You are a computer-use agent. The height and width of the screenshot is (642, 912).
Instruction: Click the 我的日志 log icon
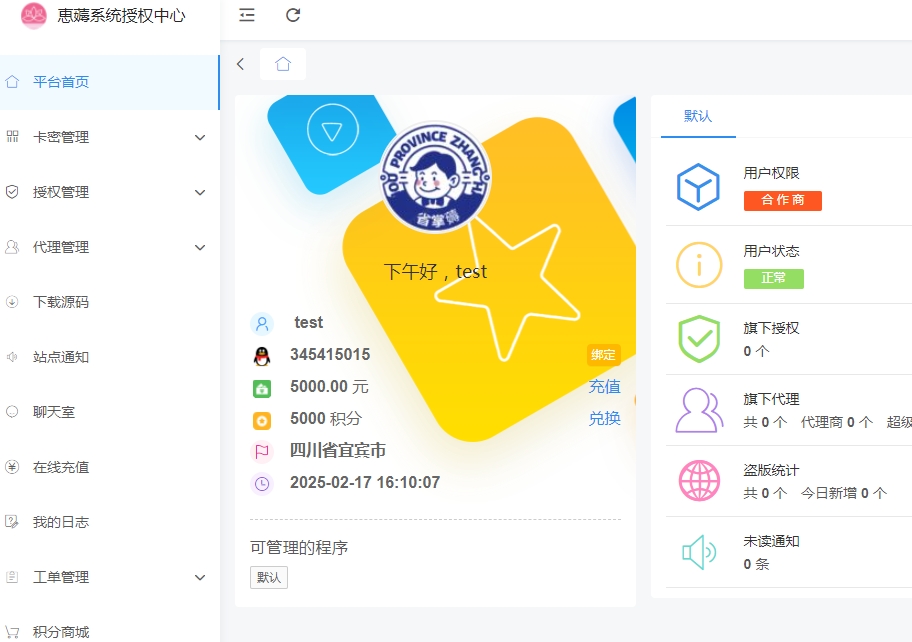click(x=12, y=522)
